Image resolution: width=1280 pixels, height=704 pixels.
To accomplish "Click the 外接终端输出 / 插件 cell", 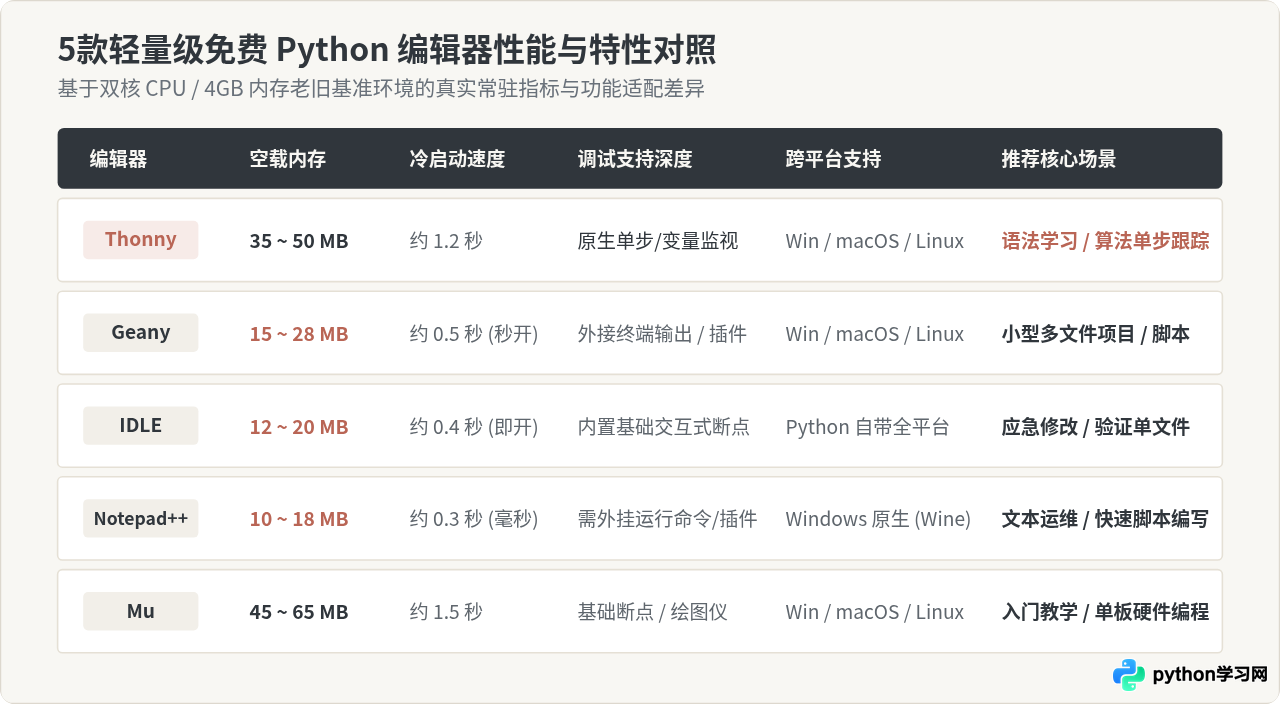I will click(x=662, y=334).
